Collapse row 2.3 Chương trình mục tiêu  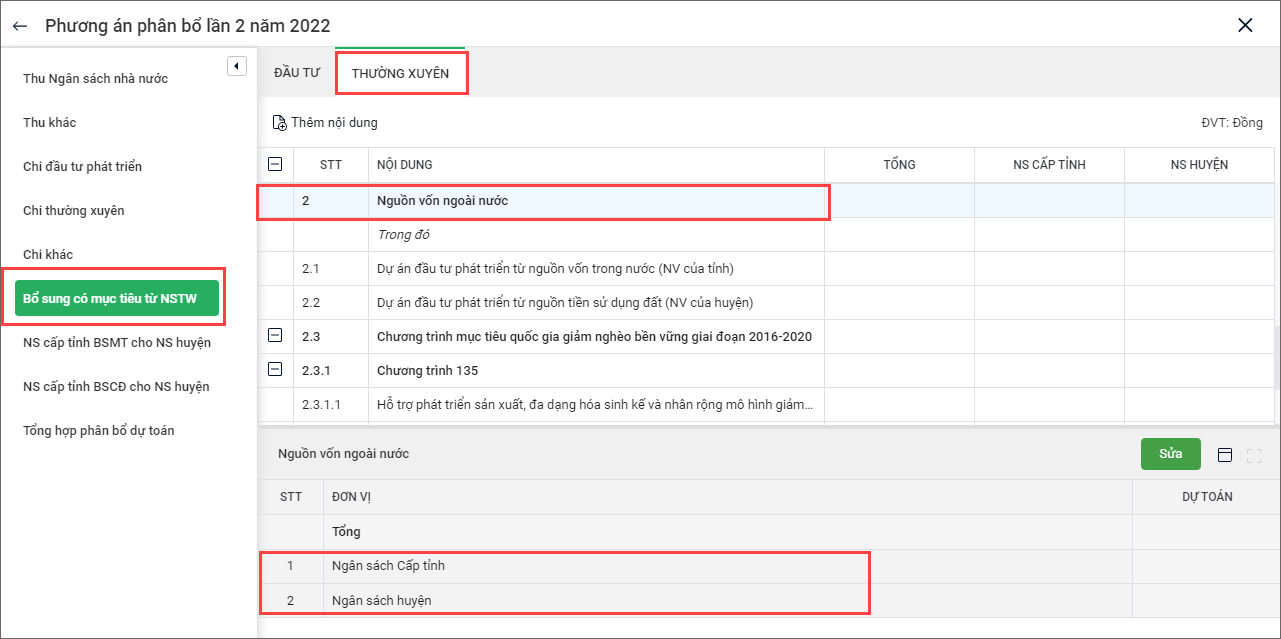[x=275, y=336]
